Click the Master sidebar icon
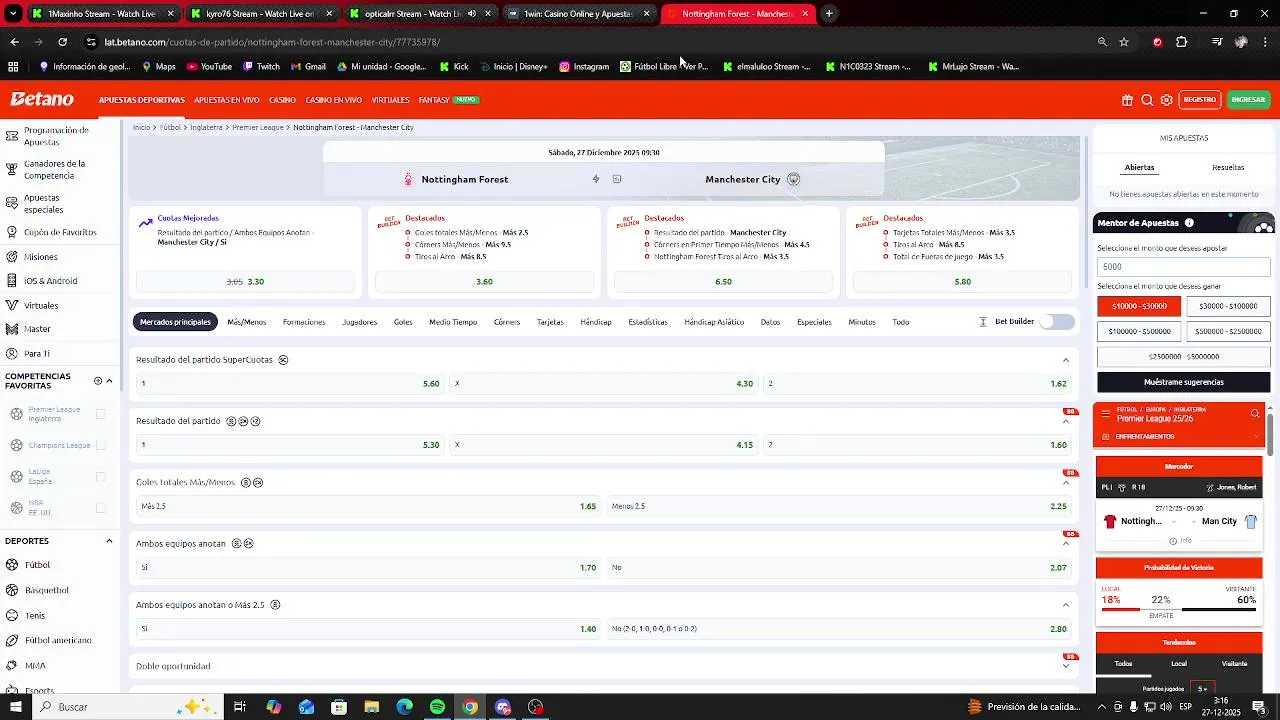 tap(12, 329)
